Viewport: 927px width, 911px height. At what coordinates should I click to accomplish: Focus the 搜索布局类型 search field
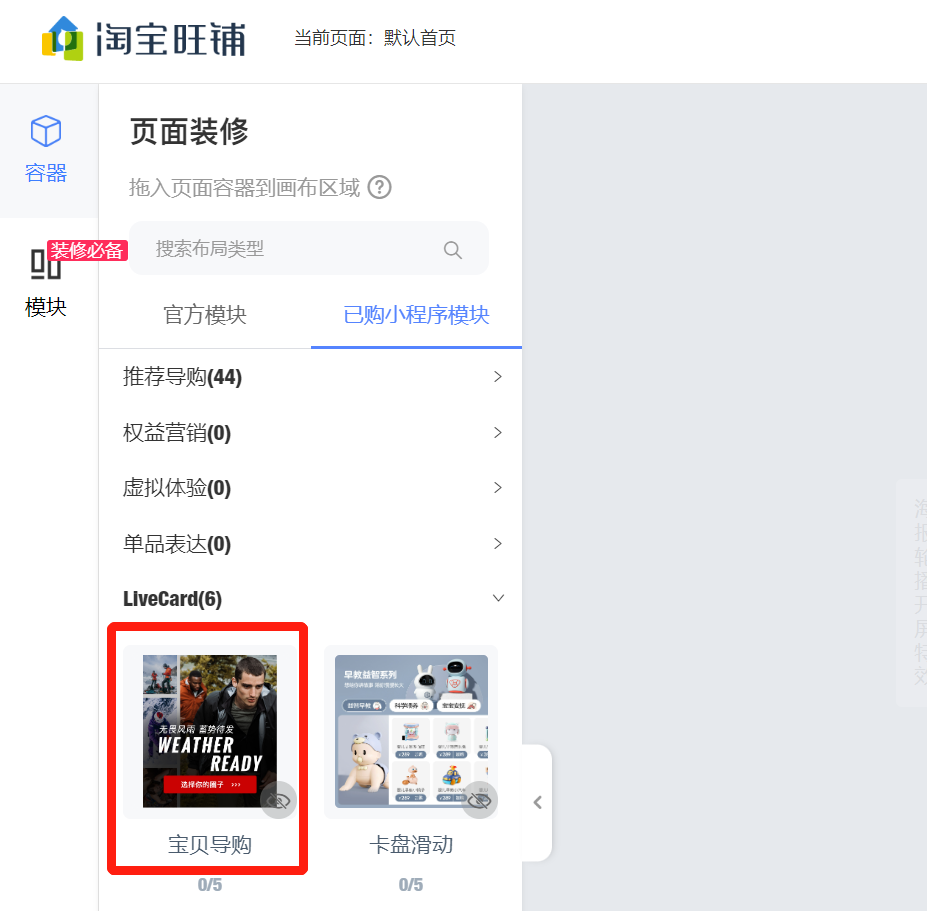pos(309,248)
